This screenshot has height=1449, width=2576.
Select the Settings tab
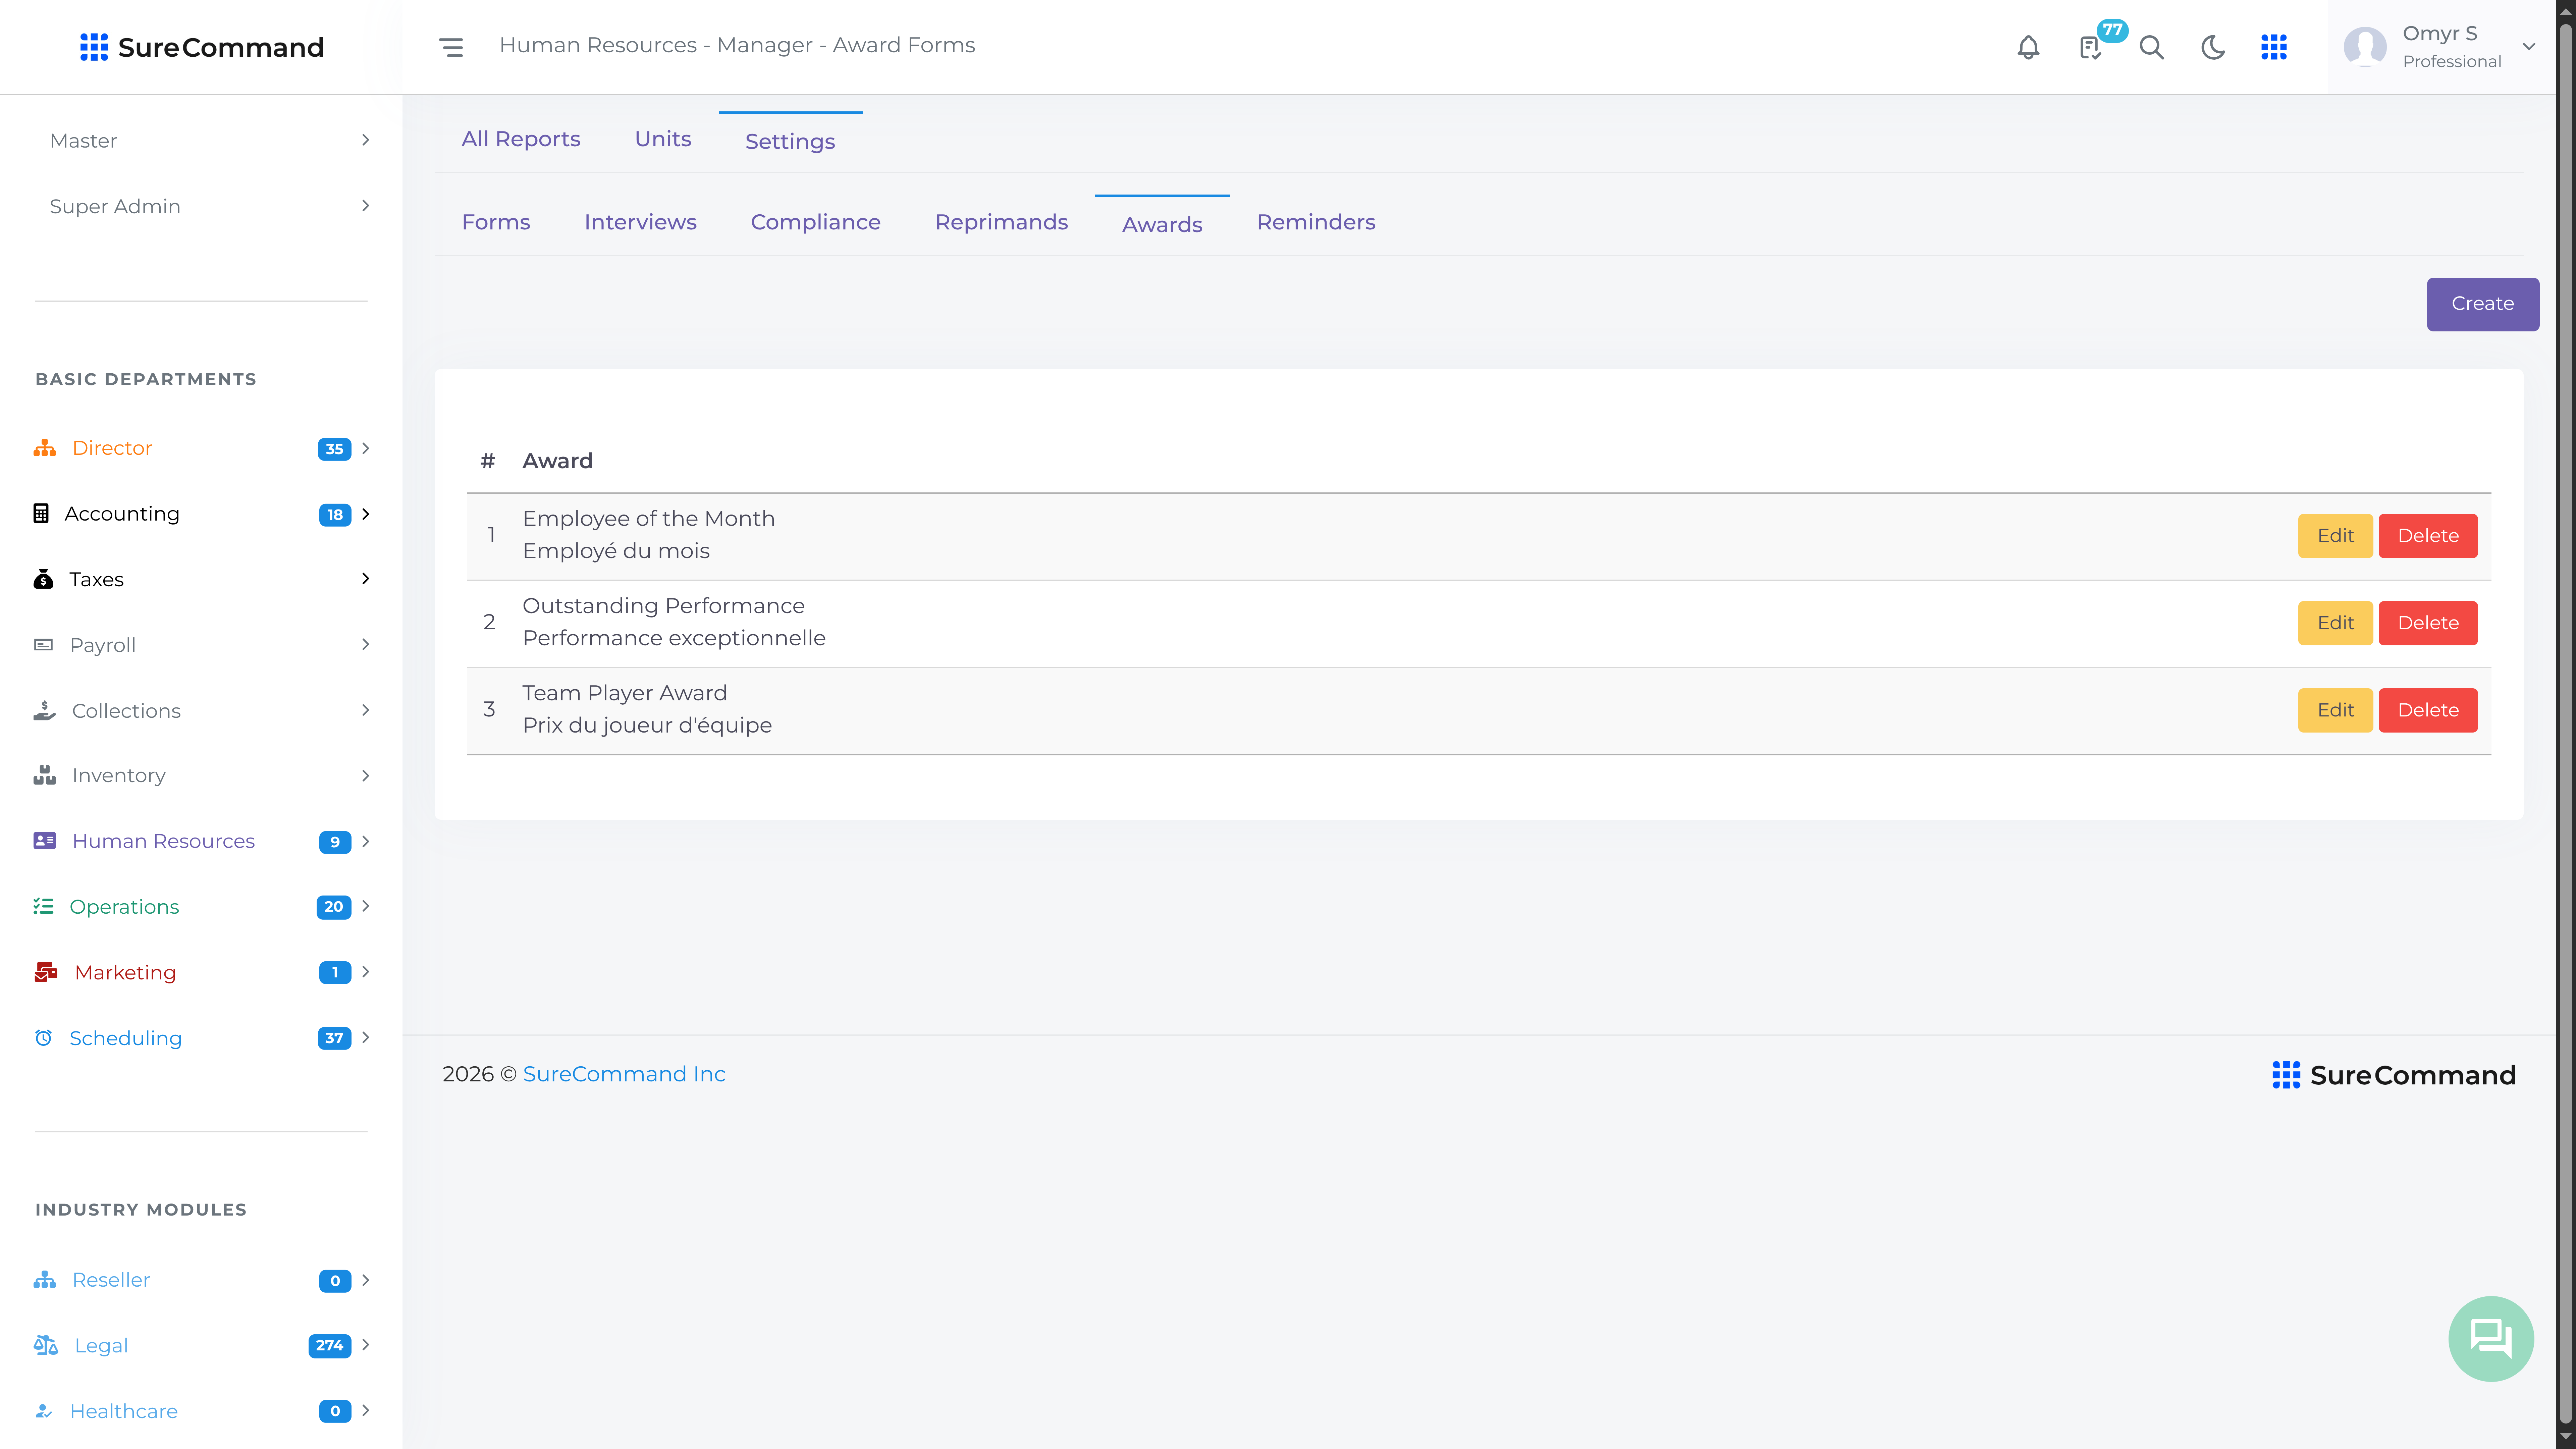coord(790,141)
